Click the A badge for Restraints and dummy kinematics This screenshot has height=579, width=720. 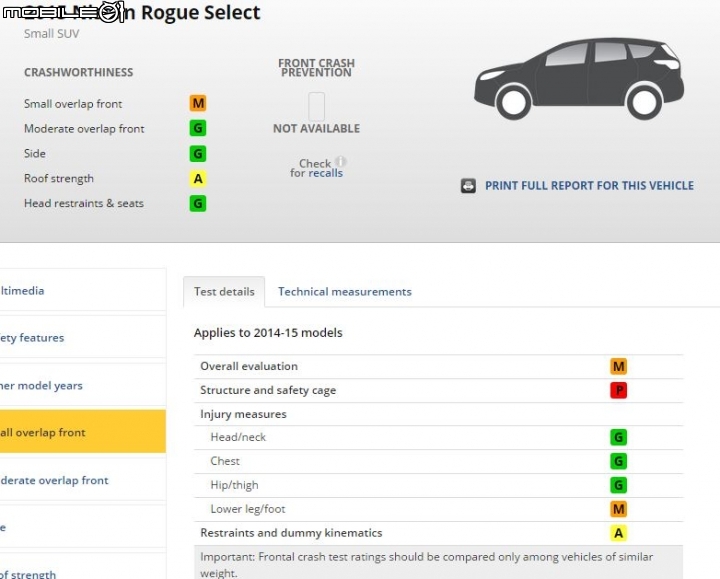(x=619, y=533)
